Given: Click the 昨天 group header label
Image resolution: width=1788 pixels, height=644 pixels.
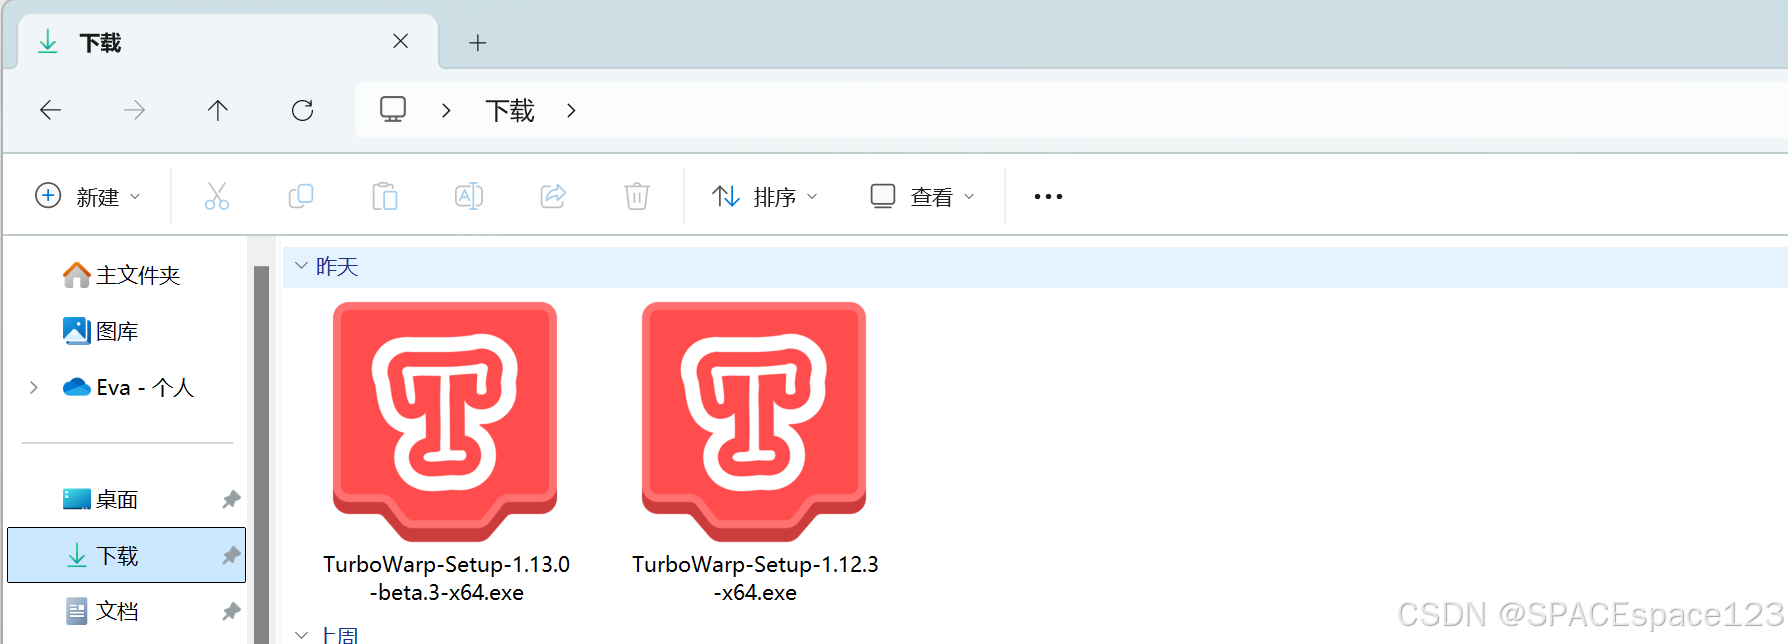Looking at the screenshot, I should tap(337, 266).
